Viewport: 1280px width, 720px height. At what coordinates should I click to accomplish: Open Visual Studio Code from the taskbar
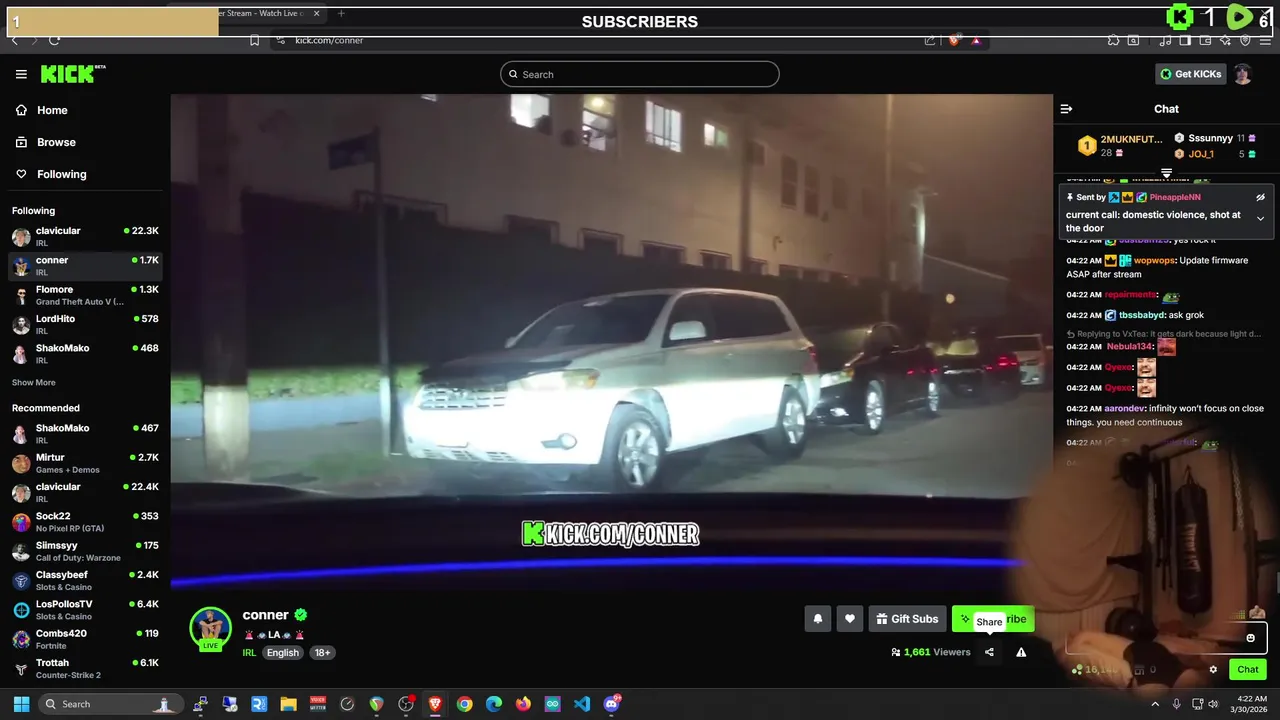point(582,704)
